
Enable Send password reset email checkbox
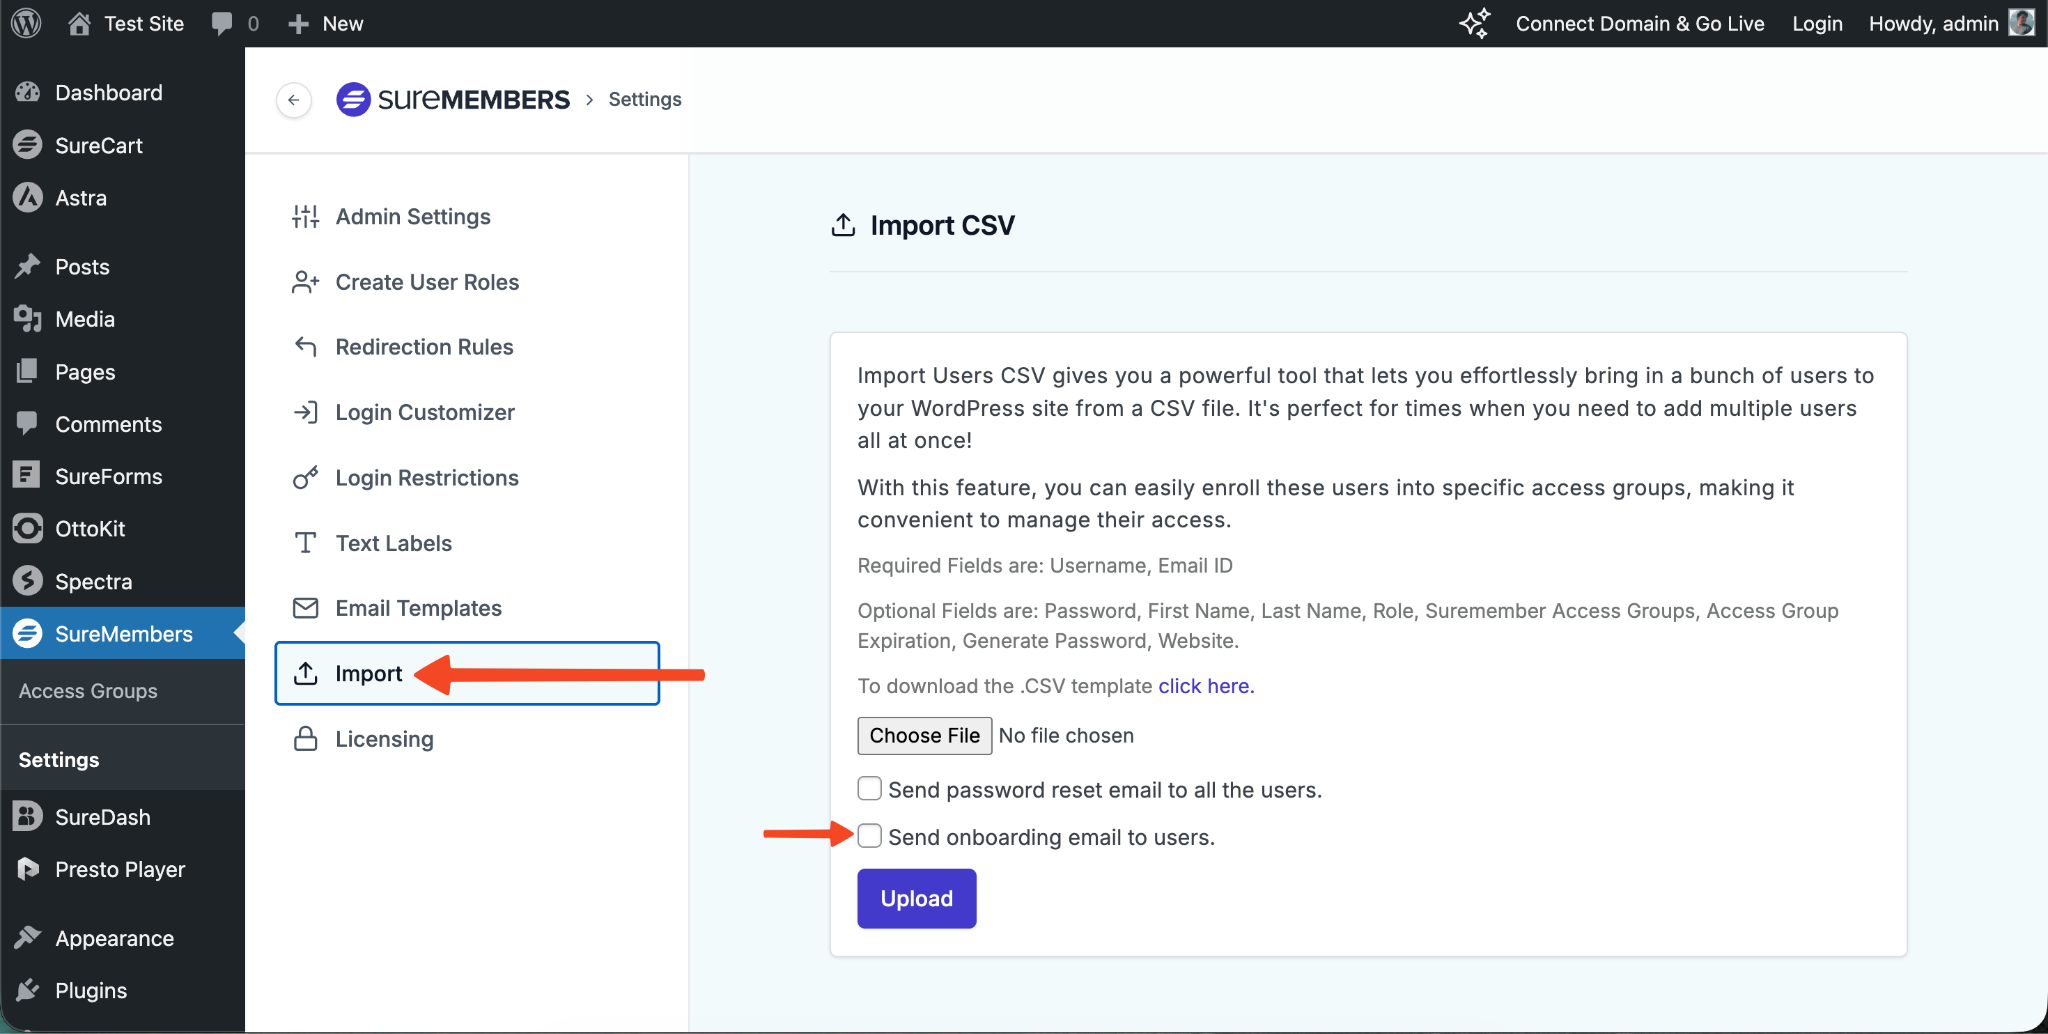click(870, 789)
